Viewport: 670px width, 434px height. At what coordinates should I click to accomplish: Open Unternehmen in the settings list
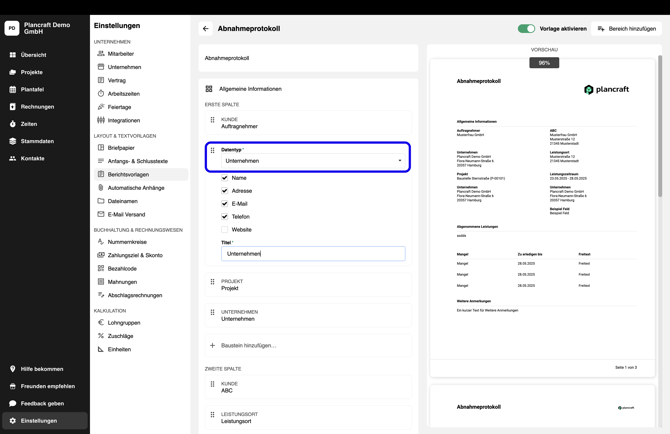141,67
